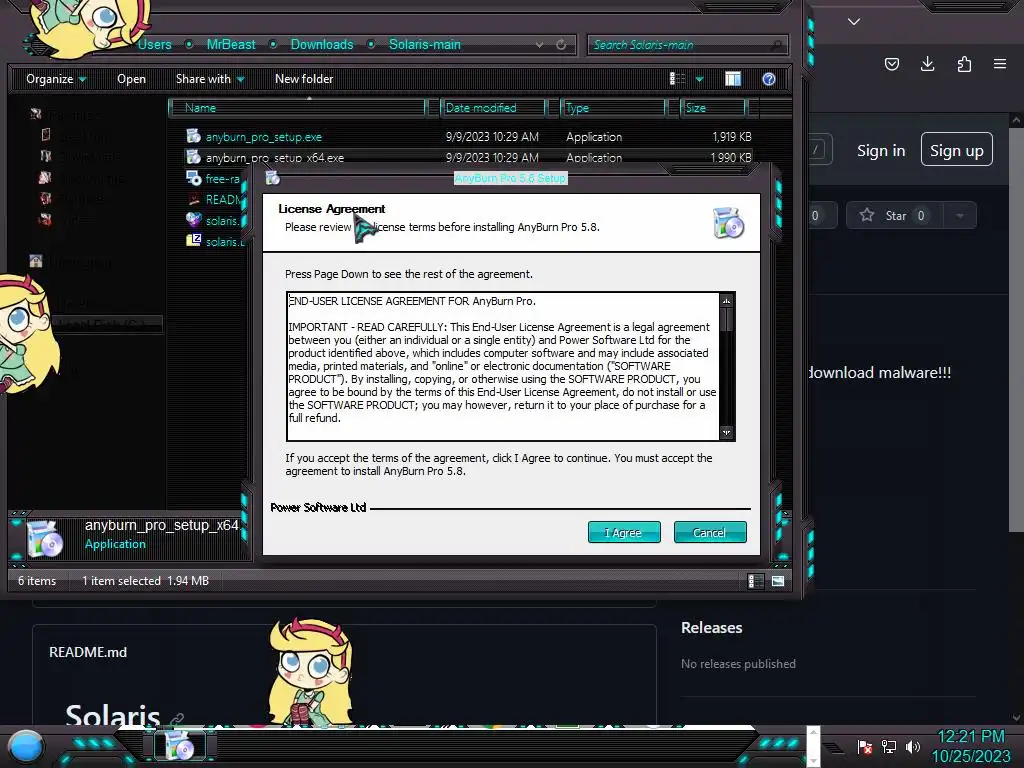Expand the Star lists dropdown
This screenshot has height=768, width=1024.
point(960,216)
